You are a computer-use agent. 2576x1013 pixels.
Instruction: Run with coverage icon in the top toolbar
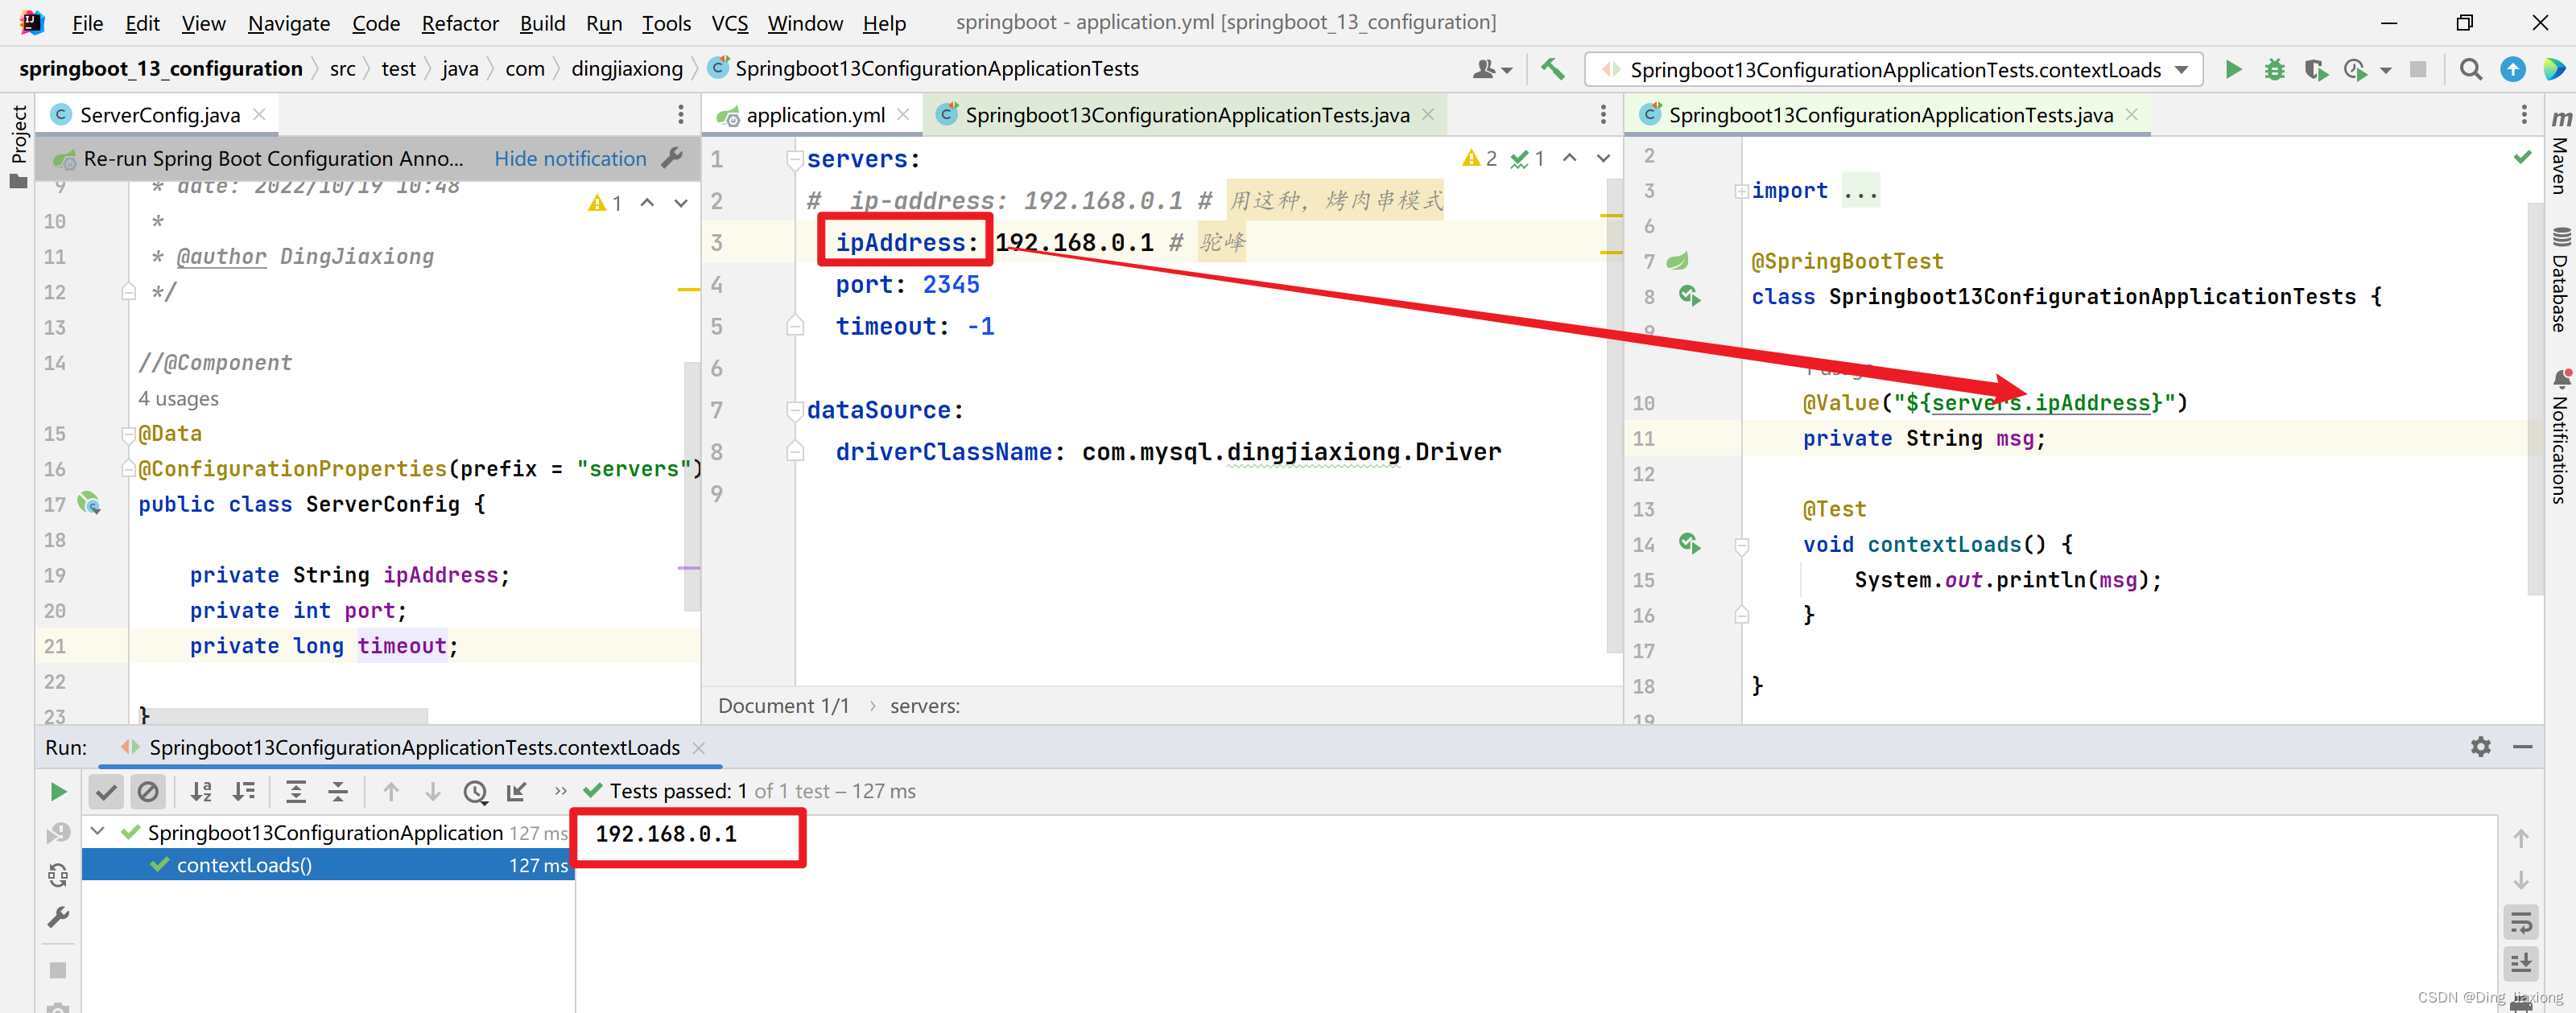click(x=2315, y=69)
